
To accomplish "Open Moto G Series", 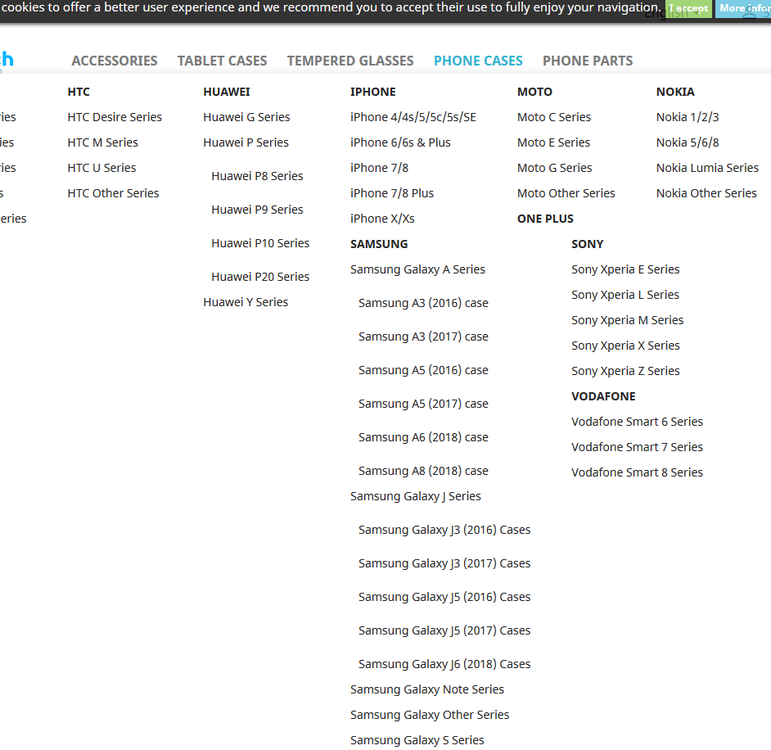I will coord(554,168).
